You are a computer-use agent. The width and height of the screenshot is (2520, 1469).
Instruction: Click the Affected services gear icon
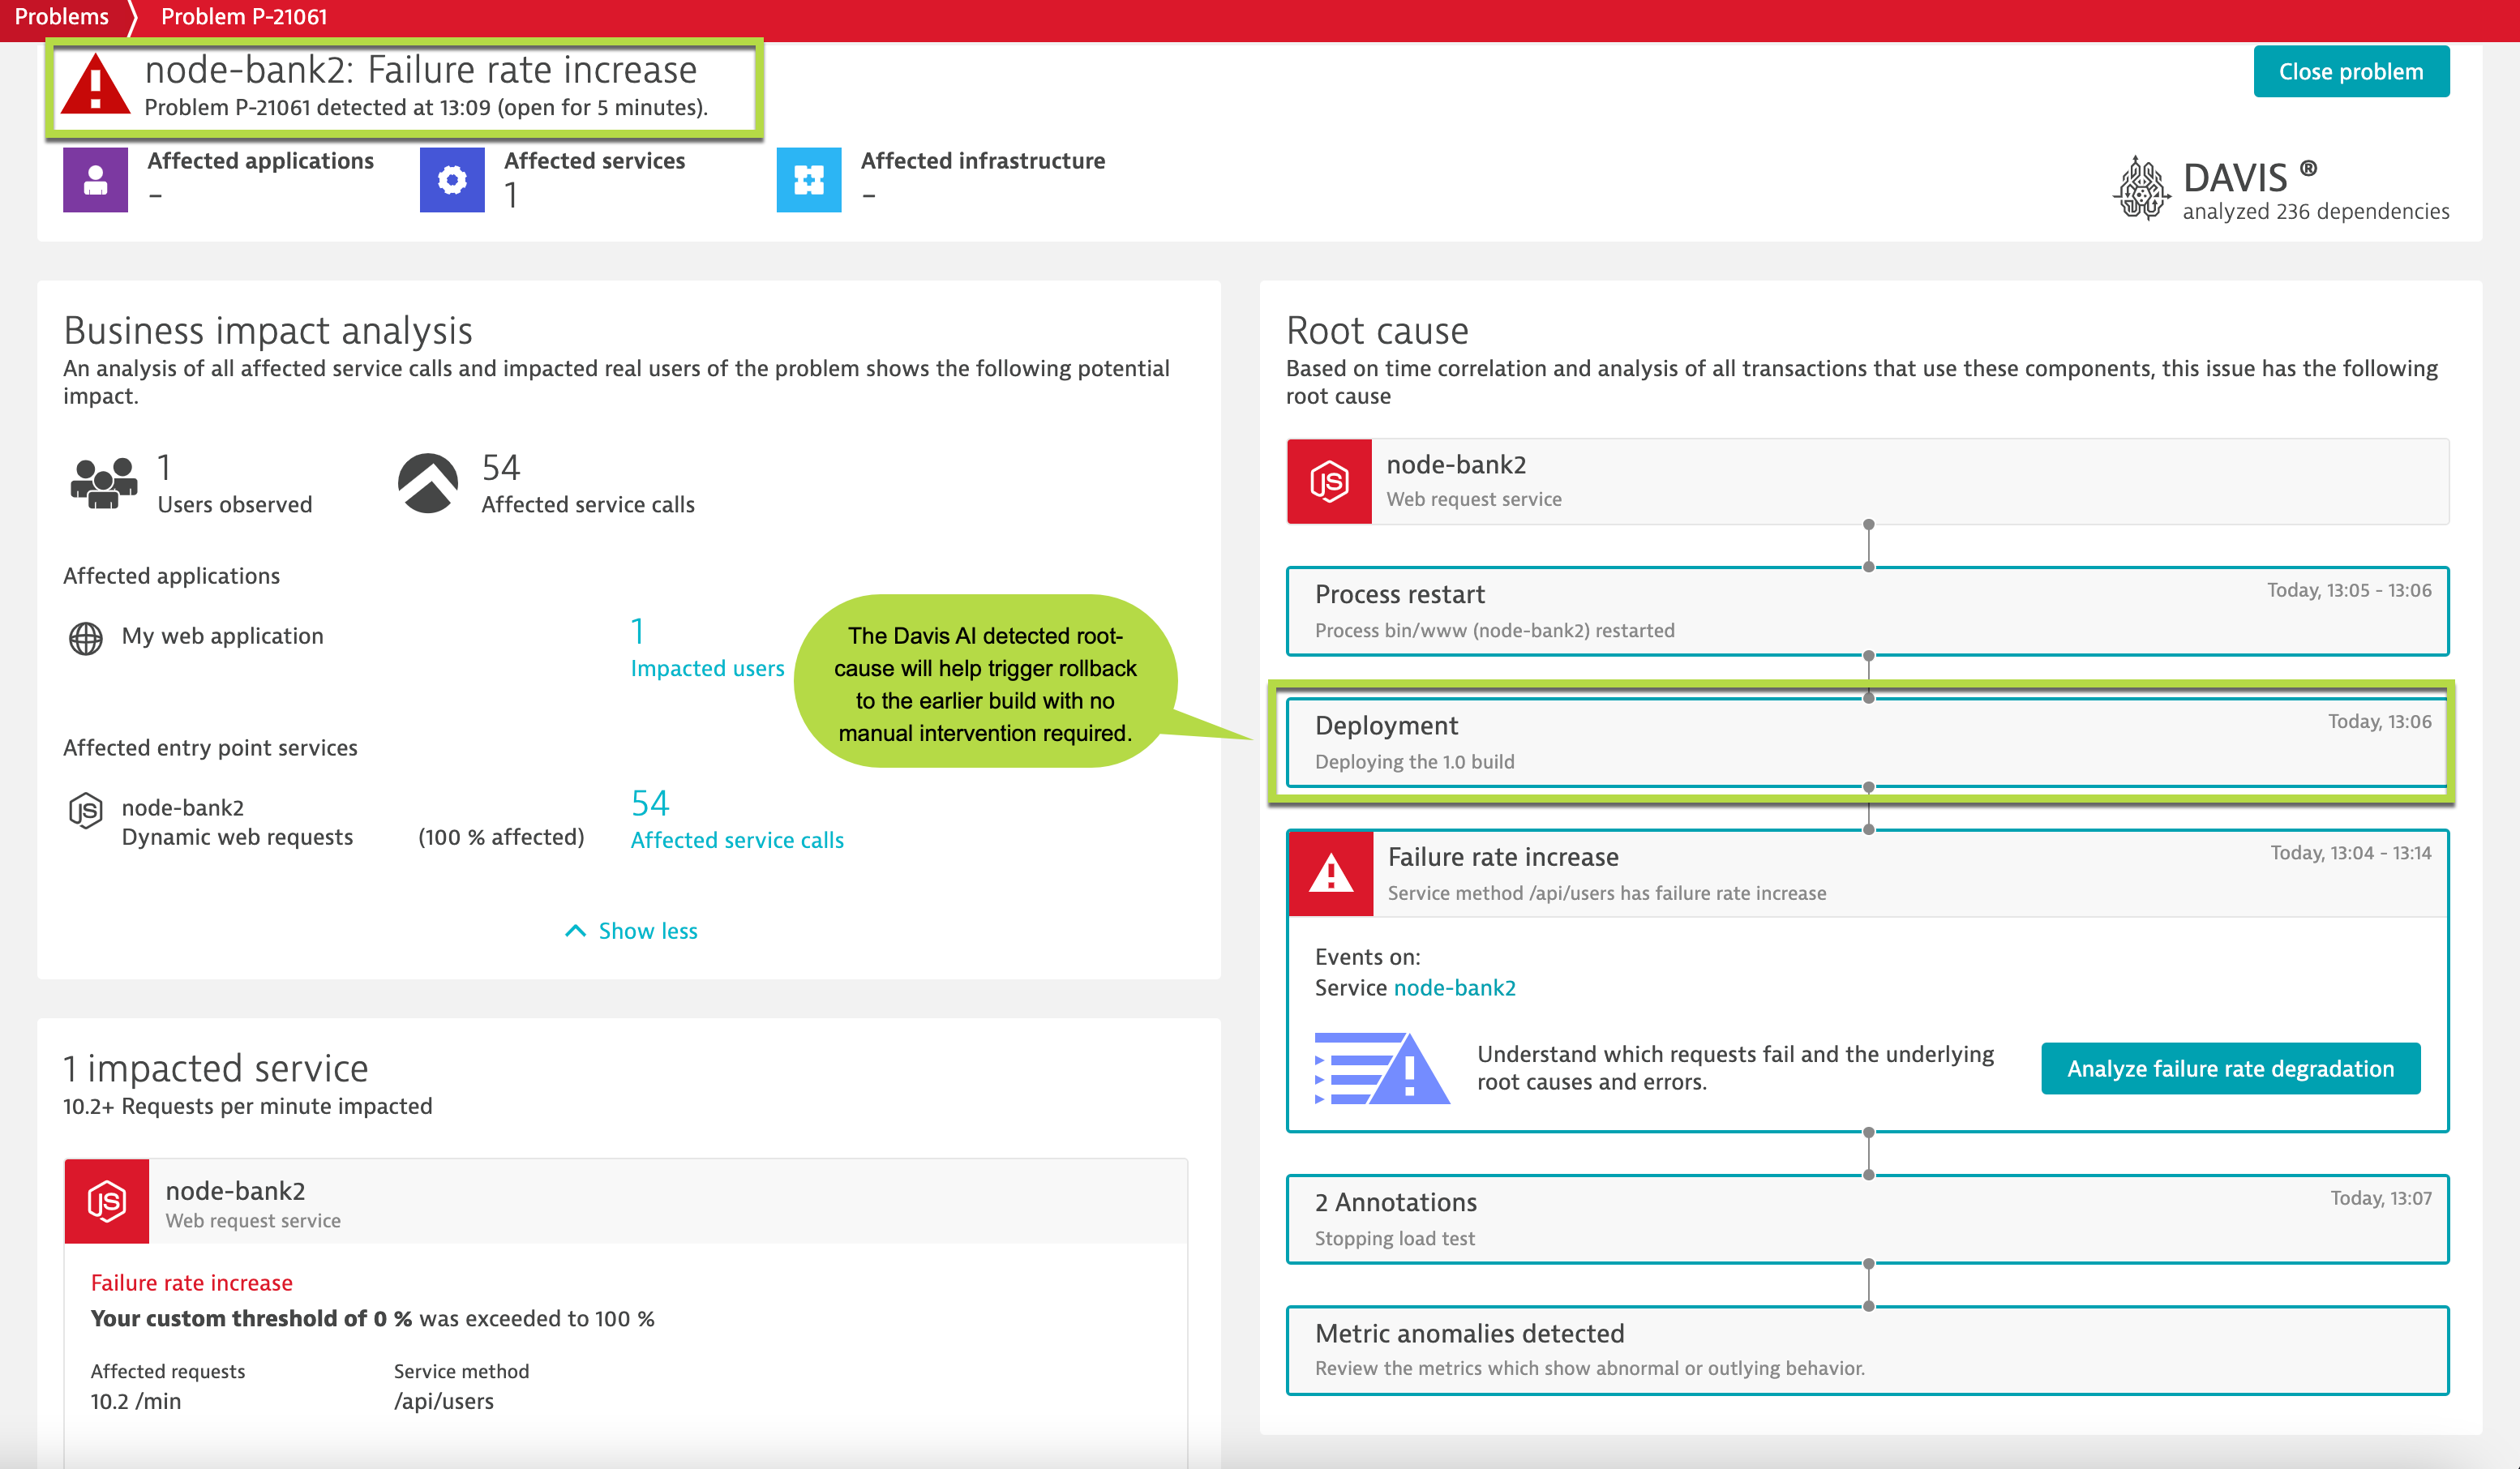pyautogui.click(x=453, y=180)
